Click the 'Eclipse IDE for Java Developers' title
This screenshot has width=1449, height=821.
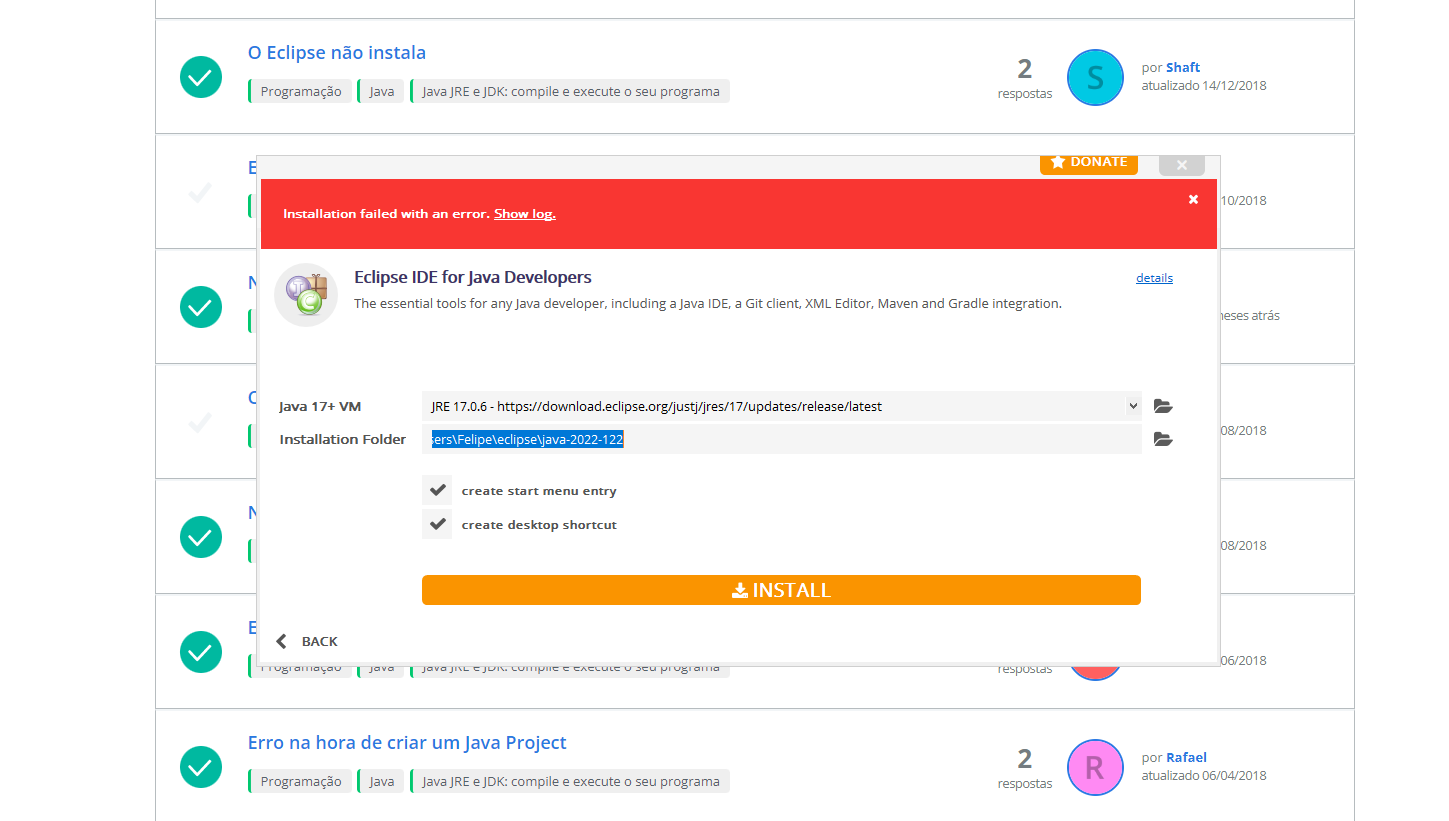[473, 277]
